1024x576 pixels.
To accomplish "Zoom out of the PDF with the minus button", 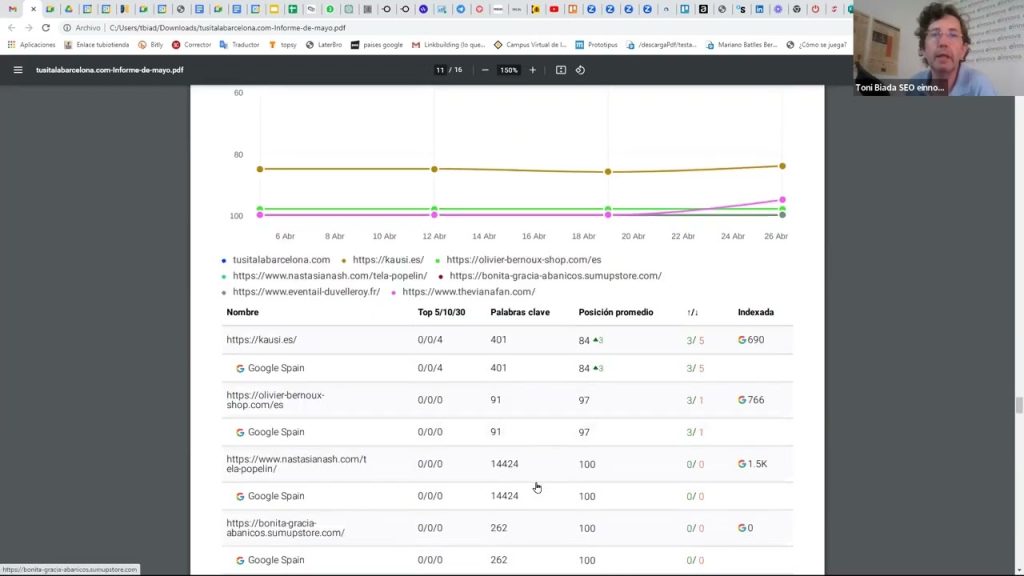I will coord(485,70).
